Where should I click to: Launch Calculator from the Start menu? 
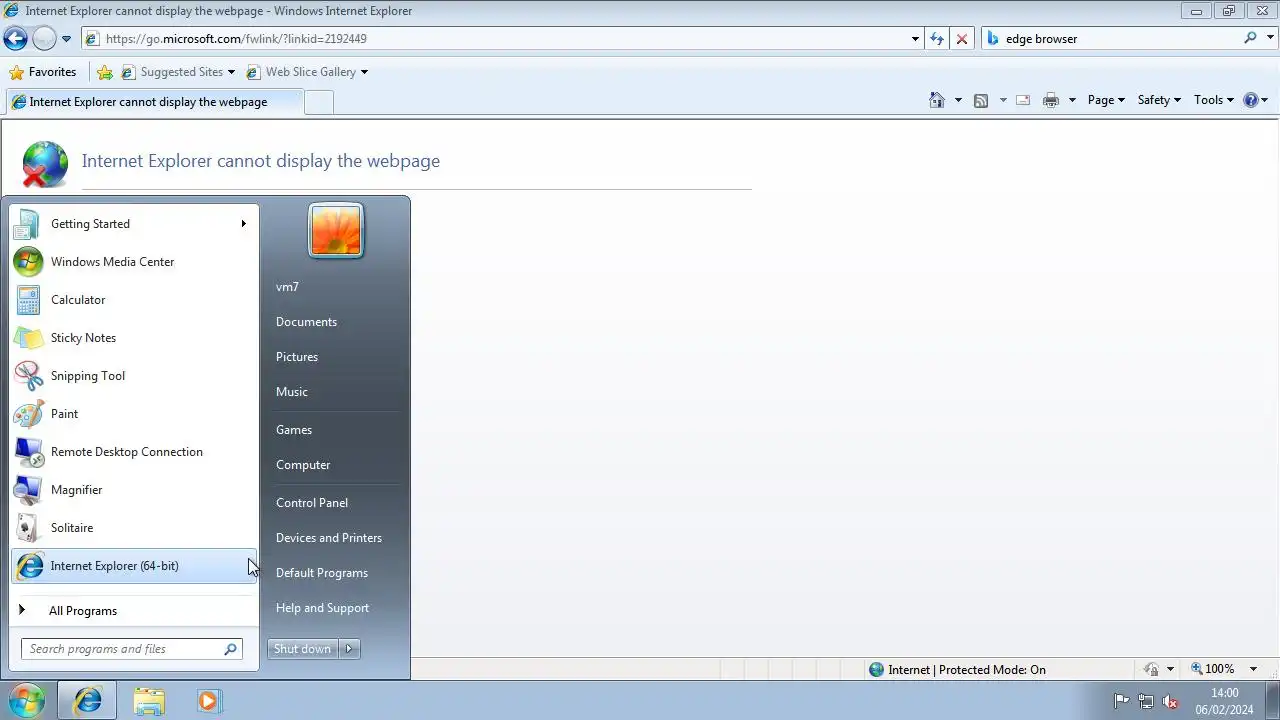[134, 300]
